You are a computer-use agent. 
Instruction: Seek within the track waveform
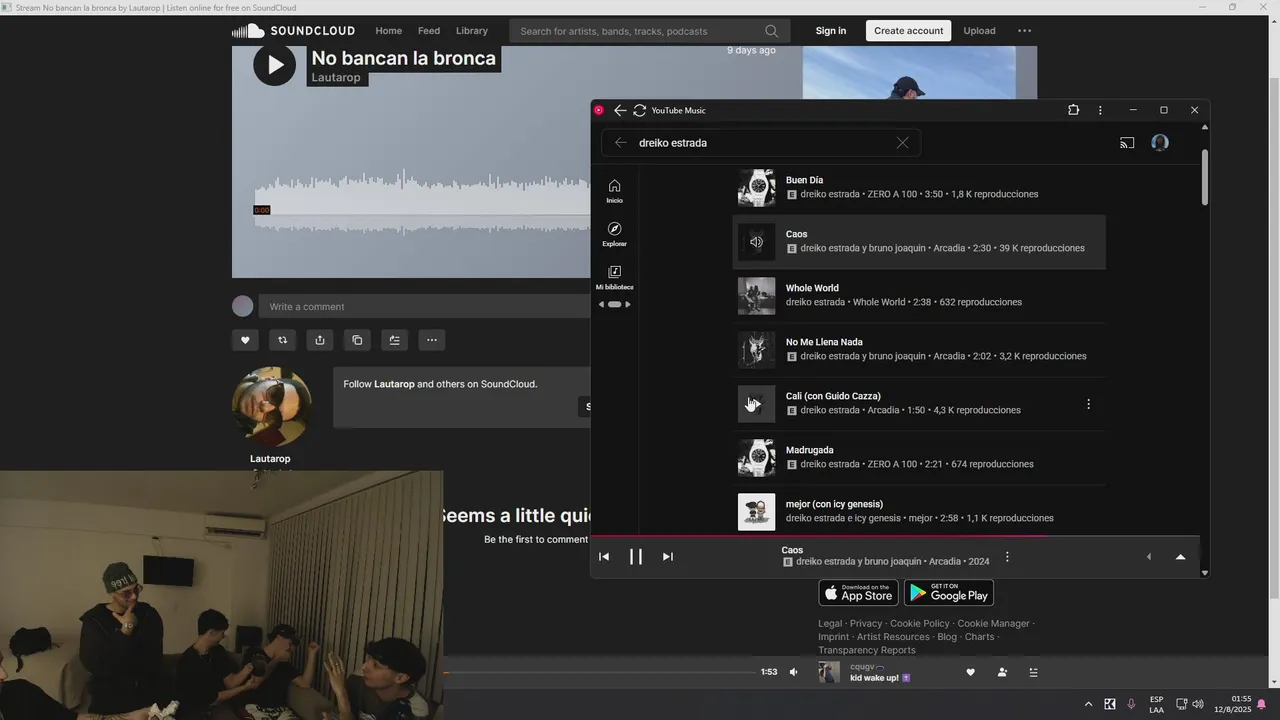coord(421,203)
